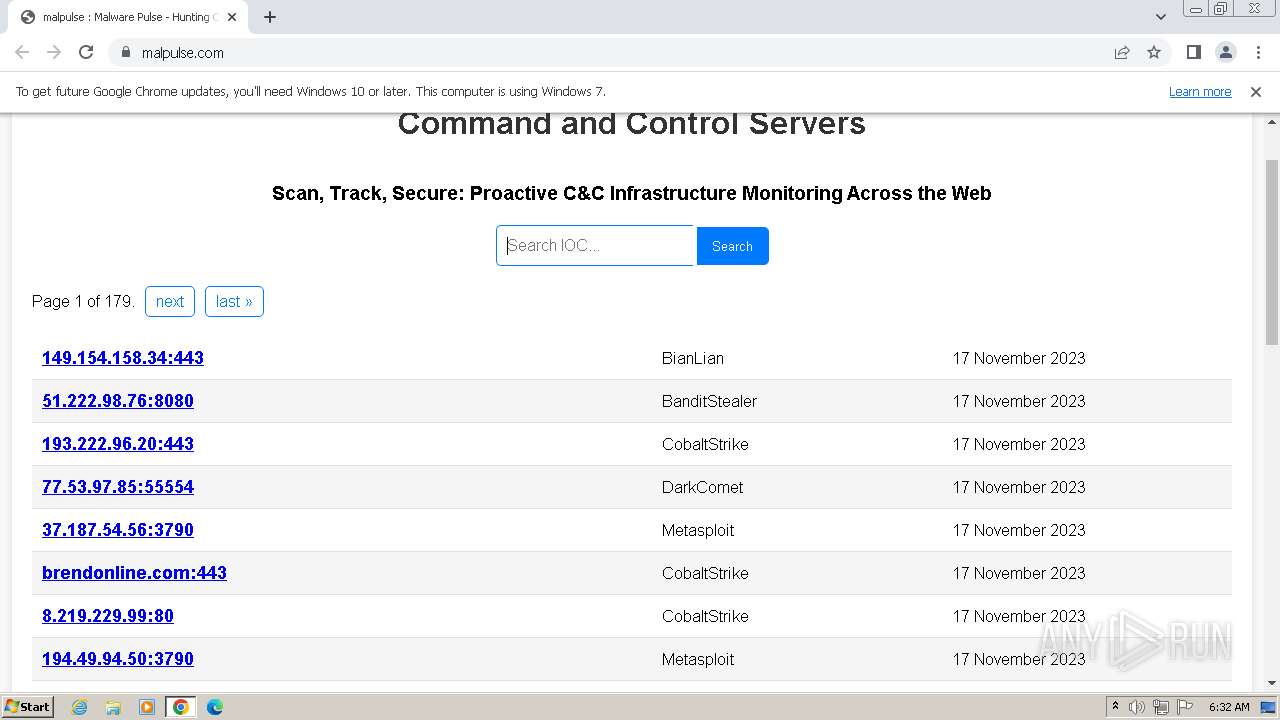Click the share page icon in address bar
This screenshot has width=1280, height=720.
click(1122, 52)
